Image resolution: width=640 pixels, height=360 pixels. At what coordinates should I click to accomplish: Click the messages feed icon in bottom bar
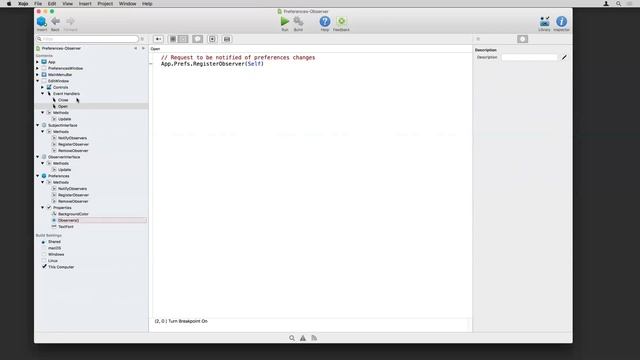pos(314,338)
